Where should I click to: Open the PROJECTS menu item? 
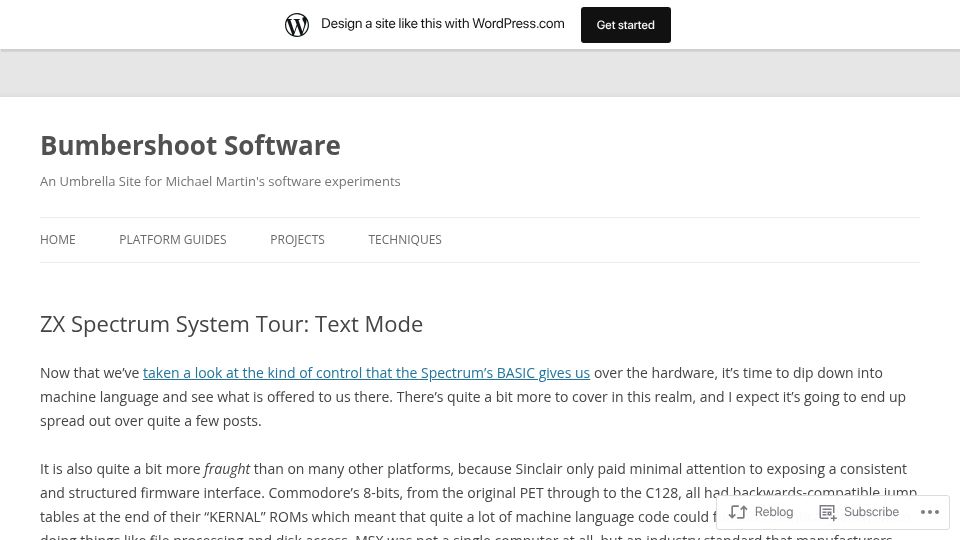297,239
